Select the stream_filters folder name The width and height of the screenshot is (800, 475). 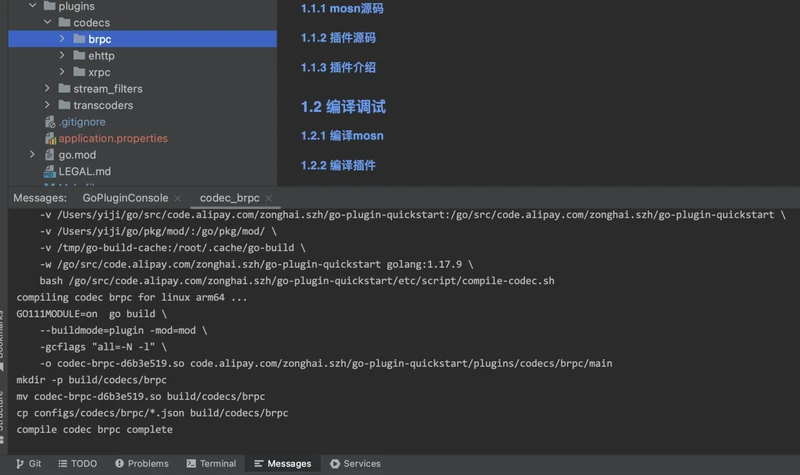pos(108,89)
